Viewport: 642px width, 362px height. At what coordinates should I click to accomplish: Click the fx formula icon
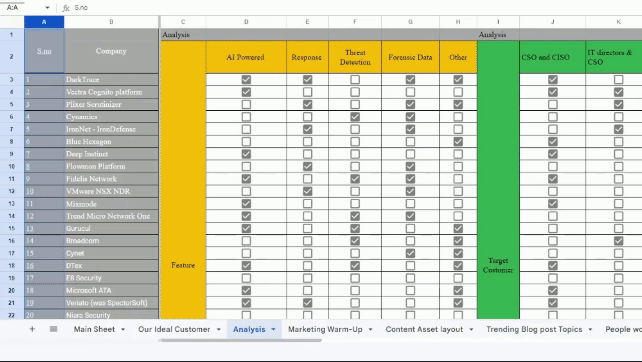[x=66, y=8]
